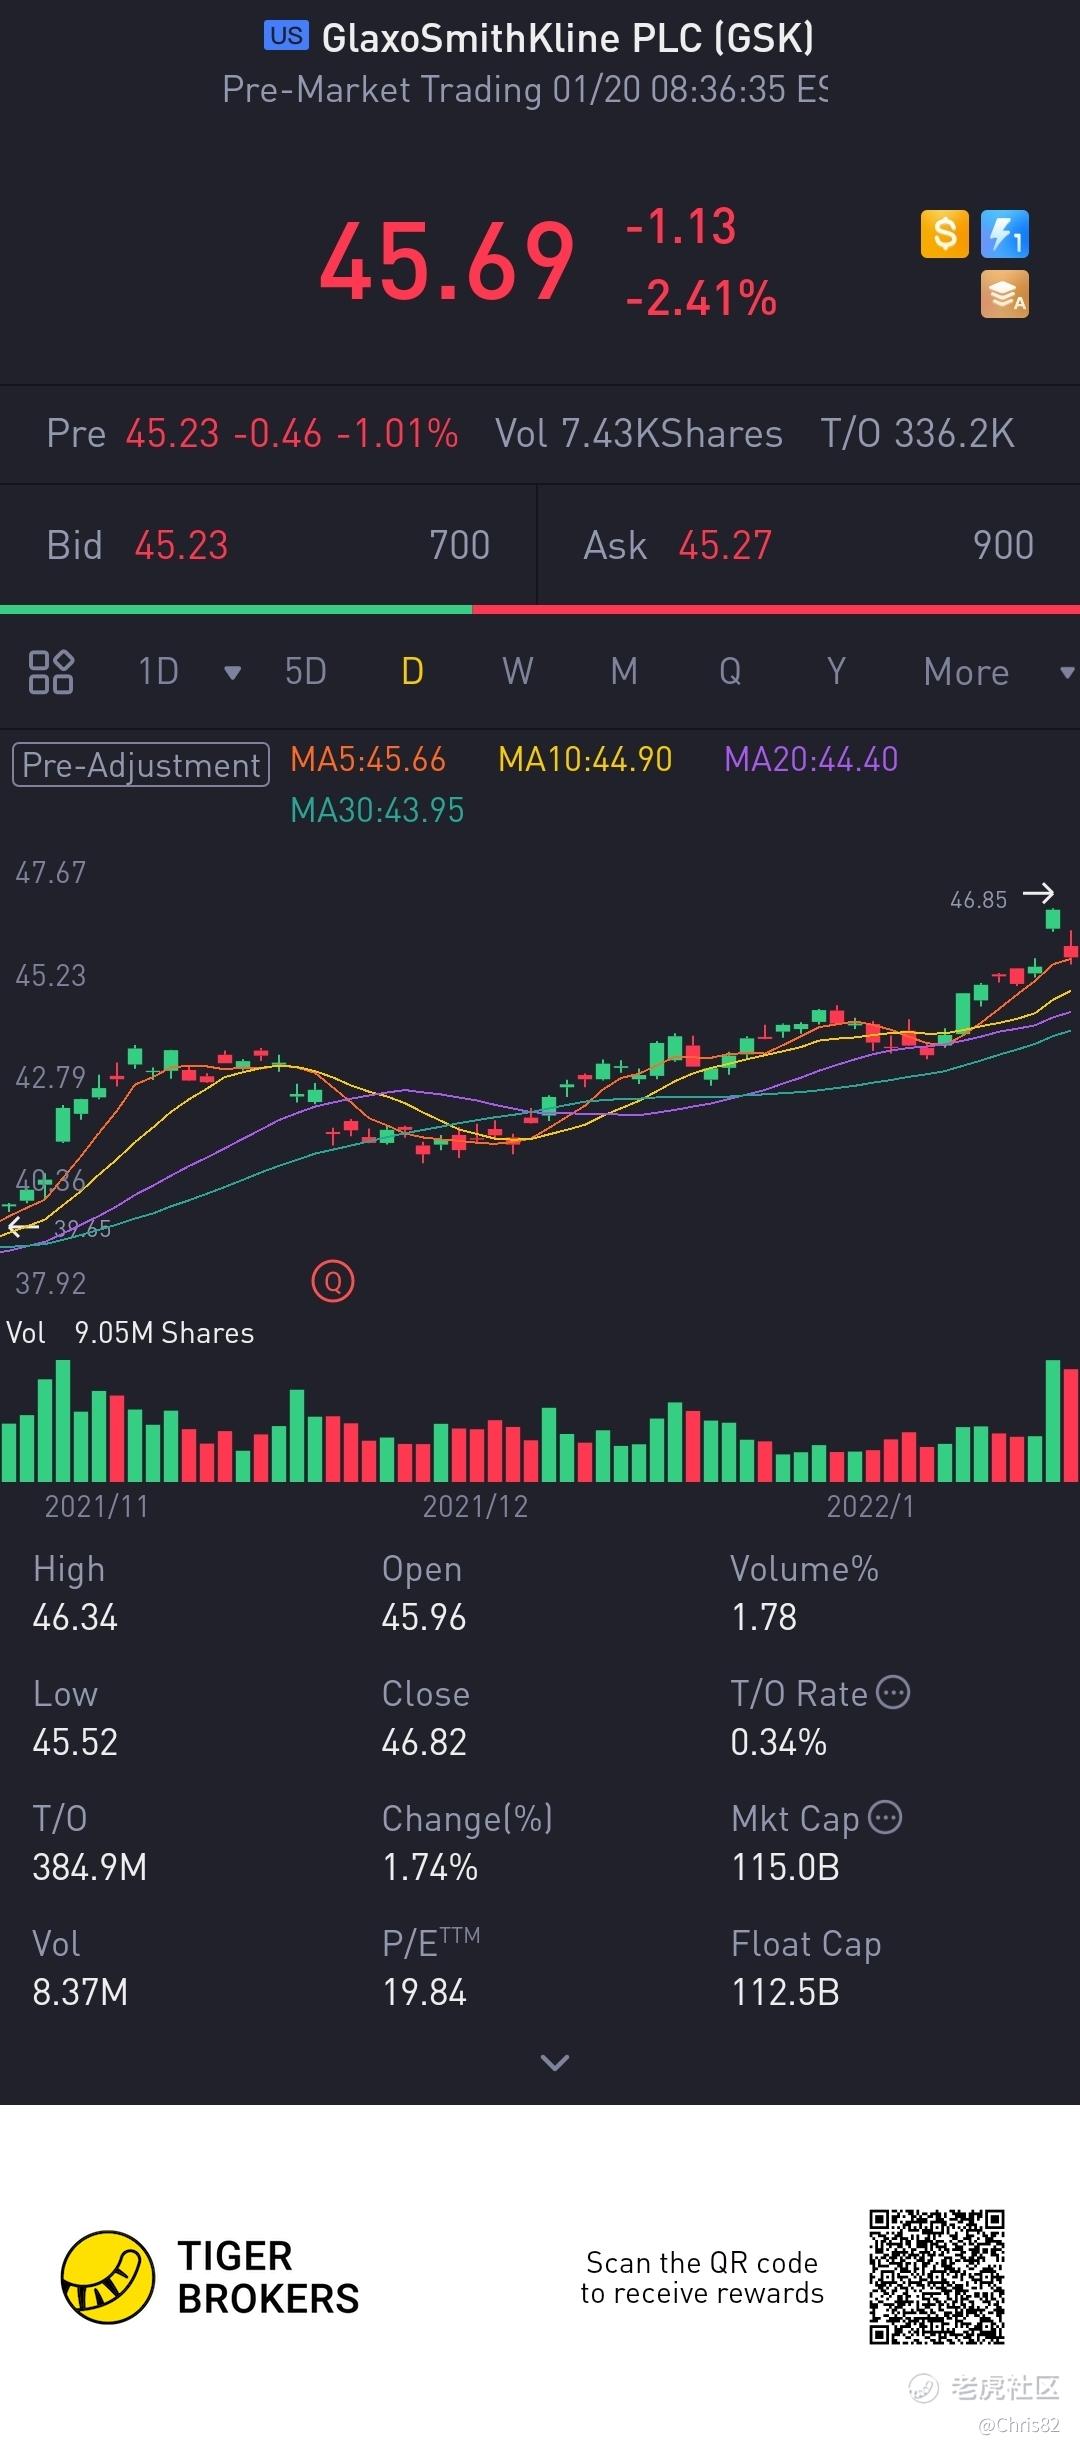Viewport: 1080px width, 2450px height.
Task: Tap left arrow next to 39.65 low marker
Action: [22, 1226]
